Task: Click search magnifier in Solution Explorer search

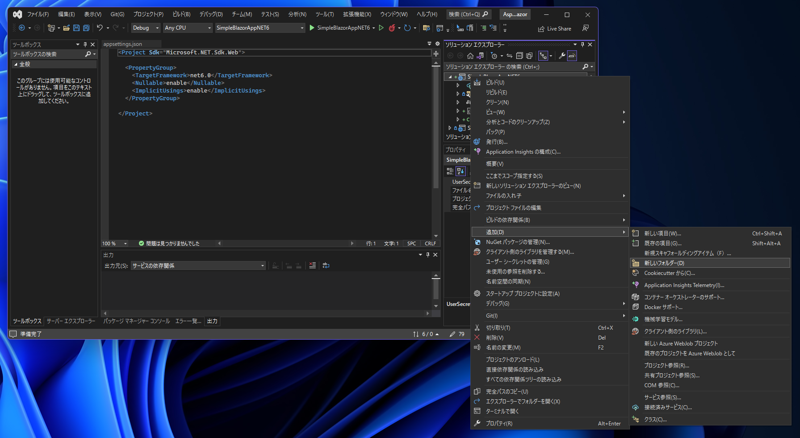Action: click(585, 67)
